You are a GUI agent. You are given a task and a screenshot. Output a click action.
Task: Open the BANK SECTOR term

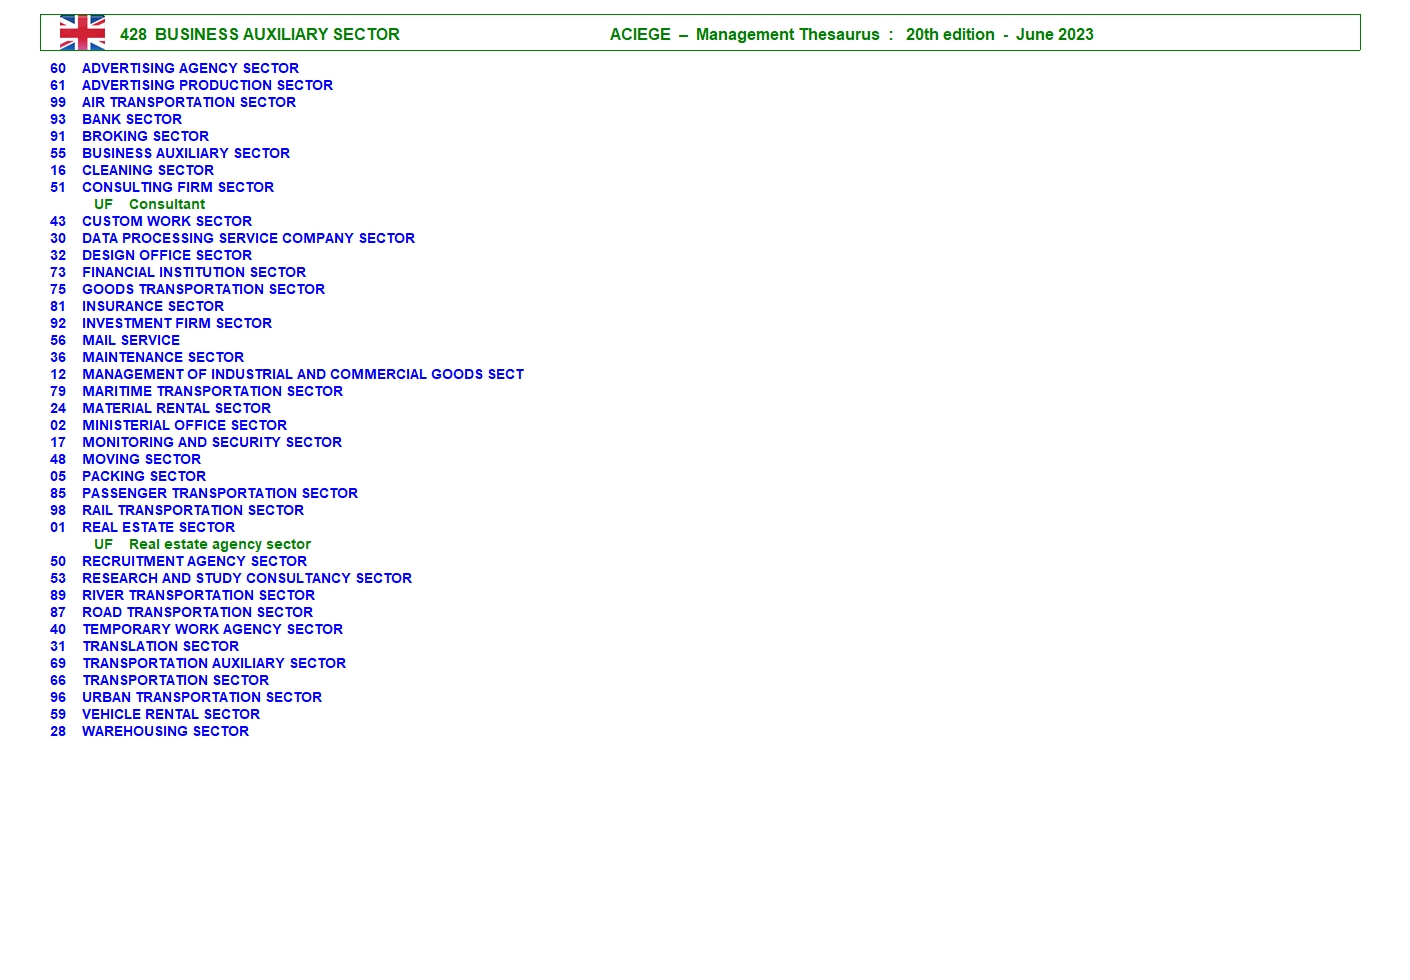(132, 120)
